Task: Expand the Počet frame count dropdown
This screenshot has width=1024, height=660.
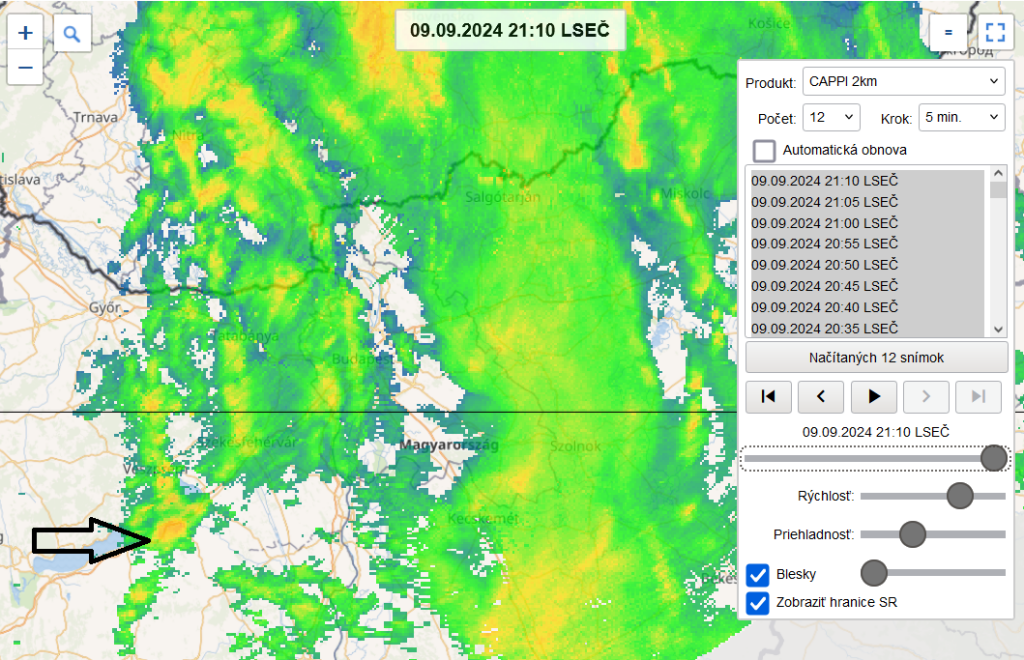Action: pyautogui.click(x=832, y=117)
